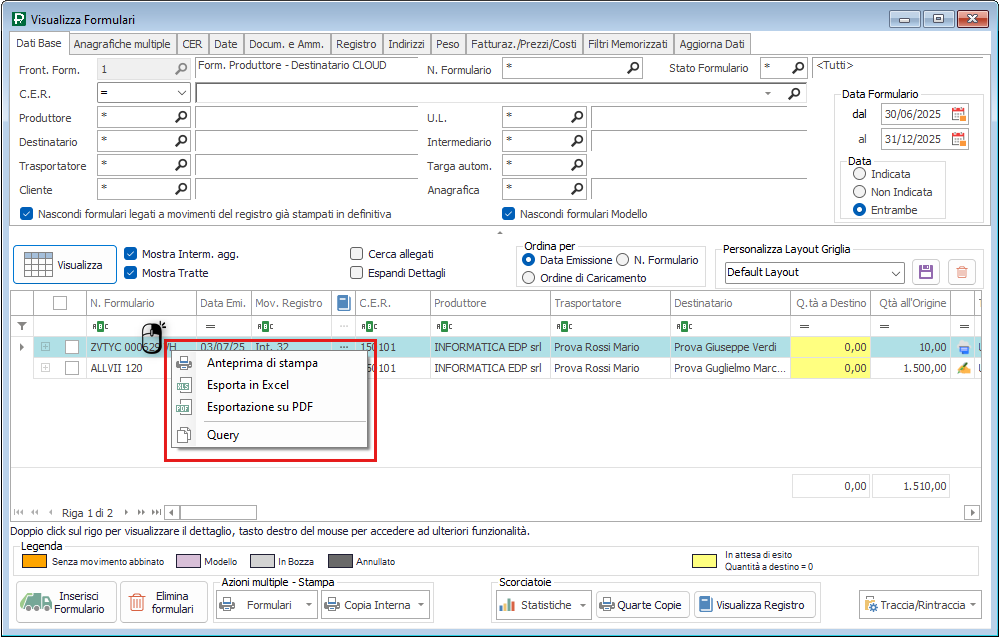Click the registro book icon column header
Viewport: 999px width, 637px height.
(x=343, y=303)
